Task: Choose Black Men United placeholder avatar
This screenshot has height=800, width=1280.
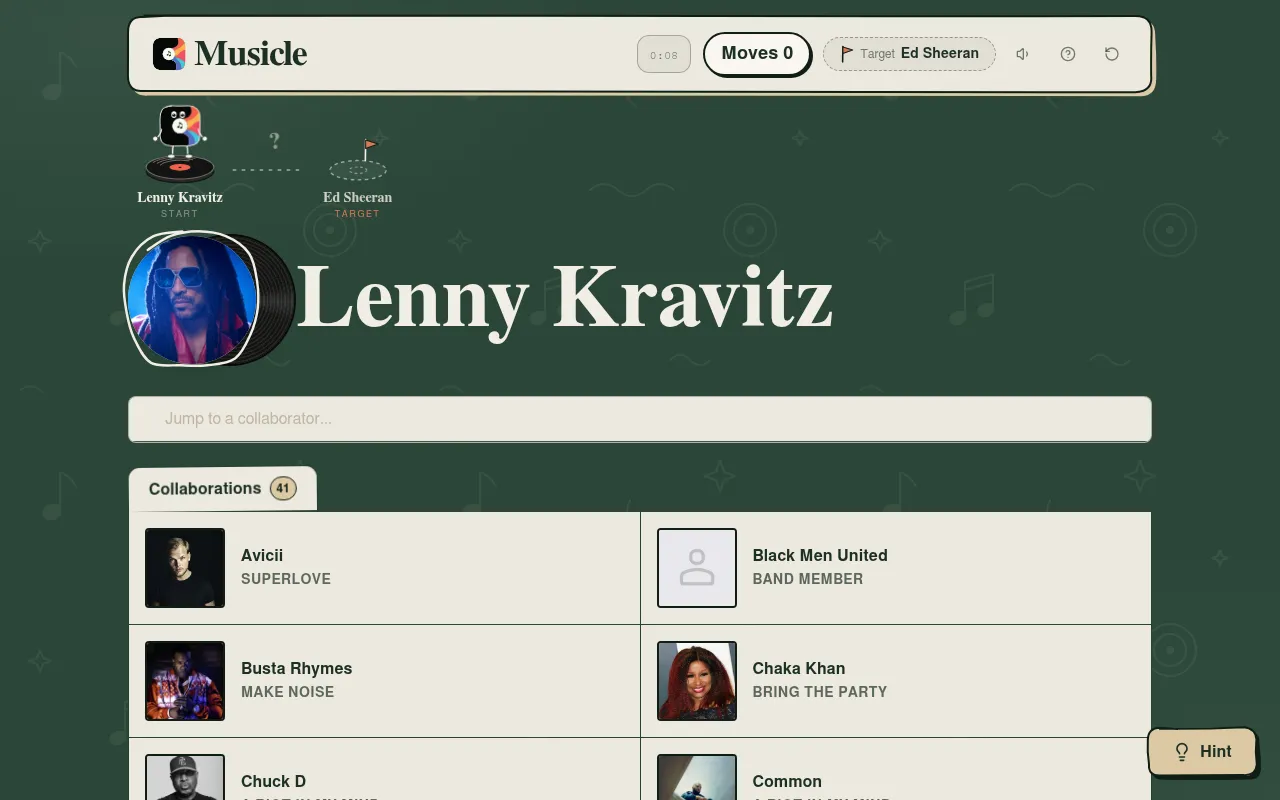Action: pos(697,568)
